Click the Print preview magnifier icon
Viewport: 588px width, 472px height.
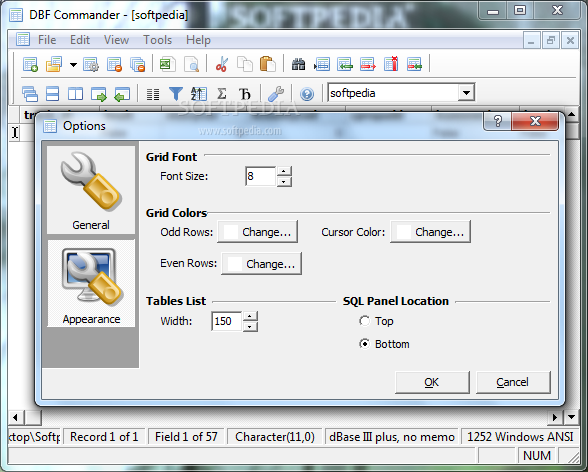coord(192,64)
